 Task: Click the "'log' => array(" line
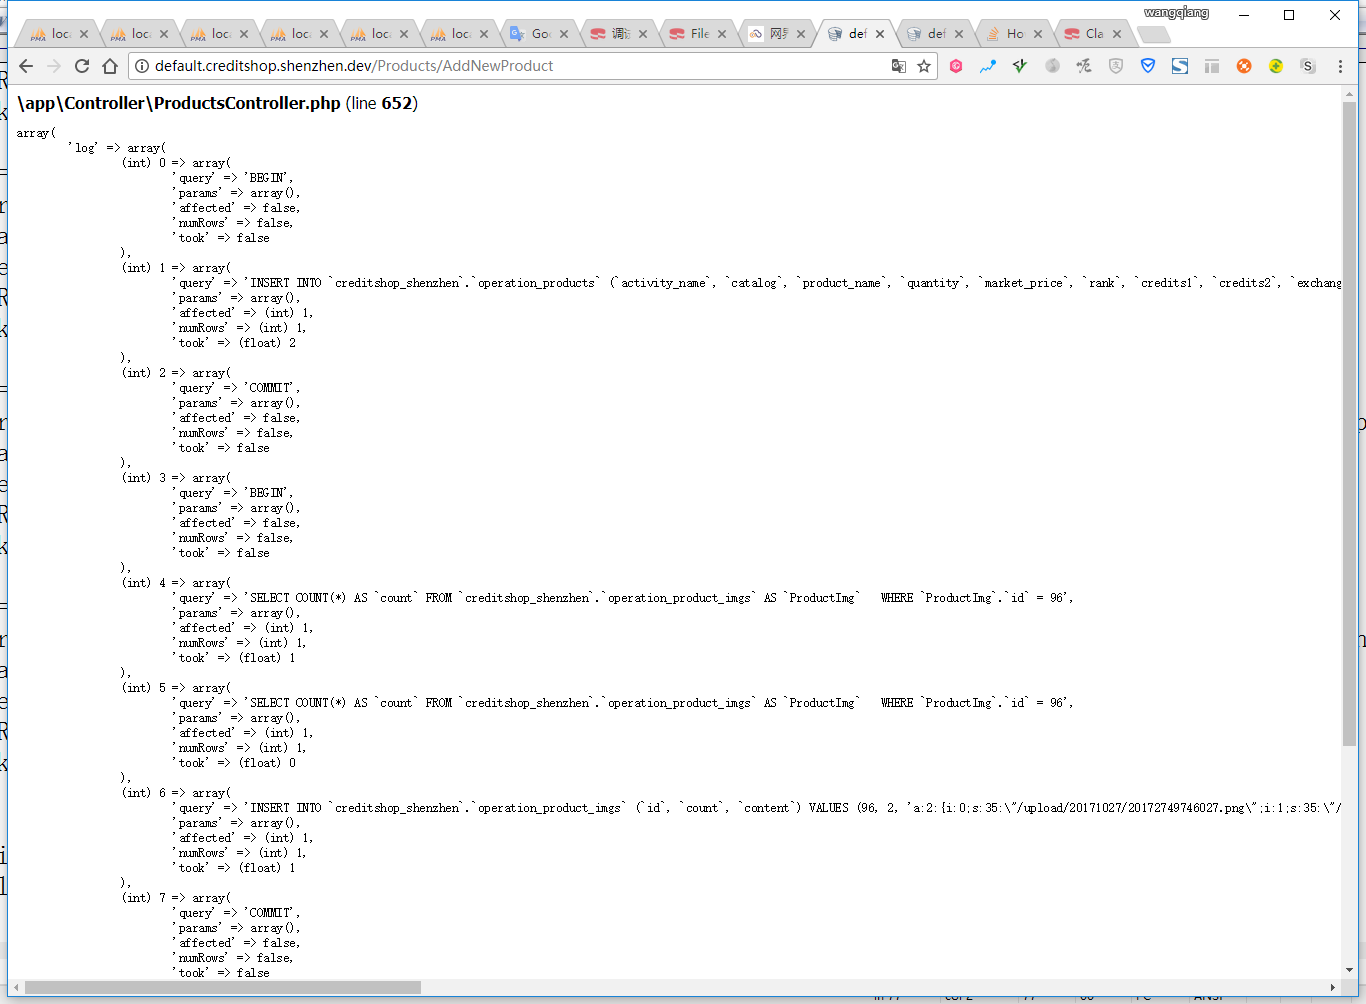coord(118,148)
